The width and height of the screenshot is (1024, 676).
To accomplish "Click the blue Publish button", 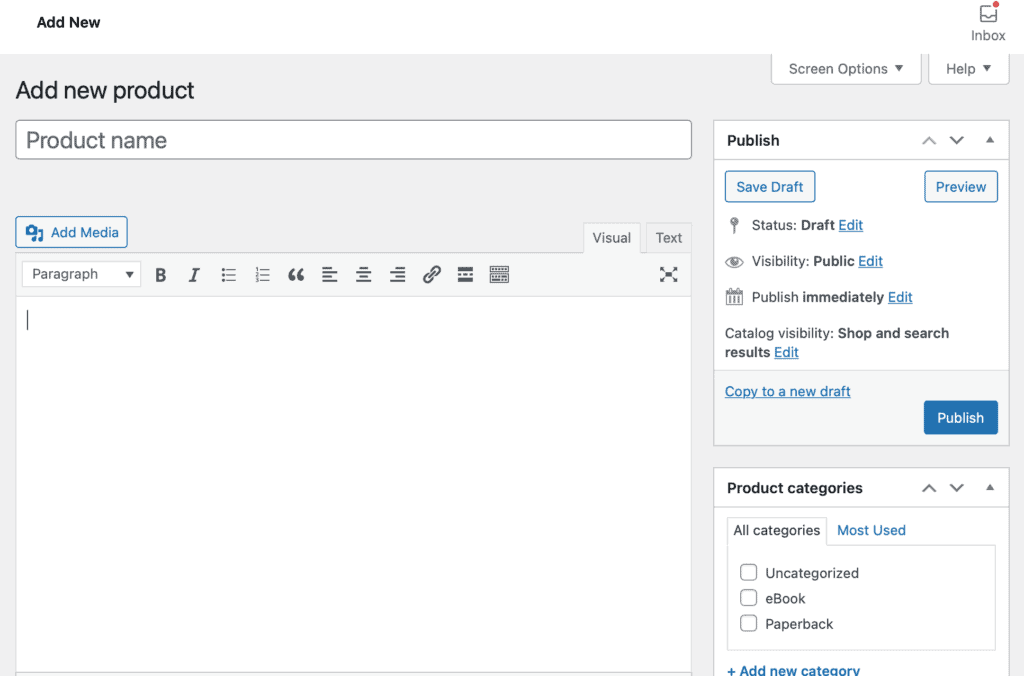I will pyautogui.click(x=960, y=418).
